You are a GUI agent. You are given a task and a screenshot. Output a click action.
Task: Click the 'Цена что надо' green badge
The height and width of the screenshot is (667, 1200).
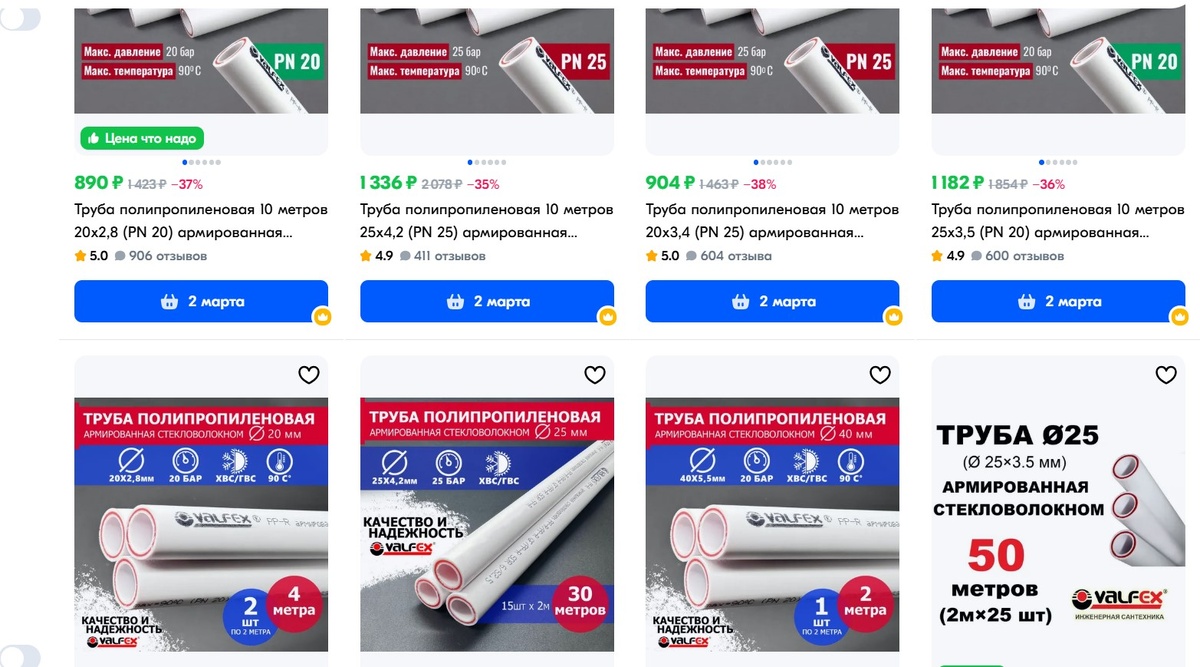click(141, 138)
